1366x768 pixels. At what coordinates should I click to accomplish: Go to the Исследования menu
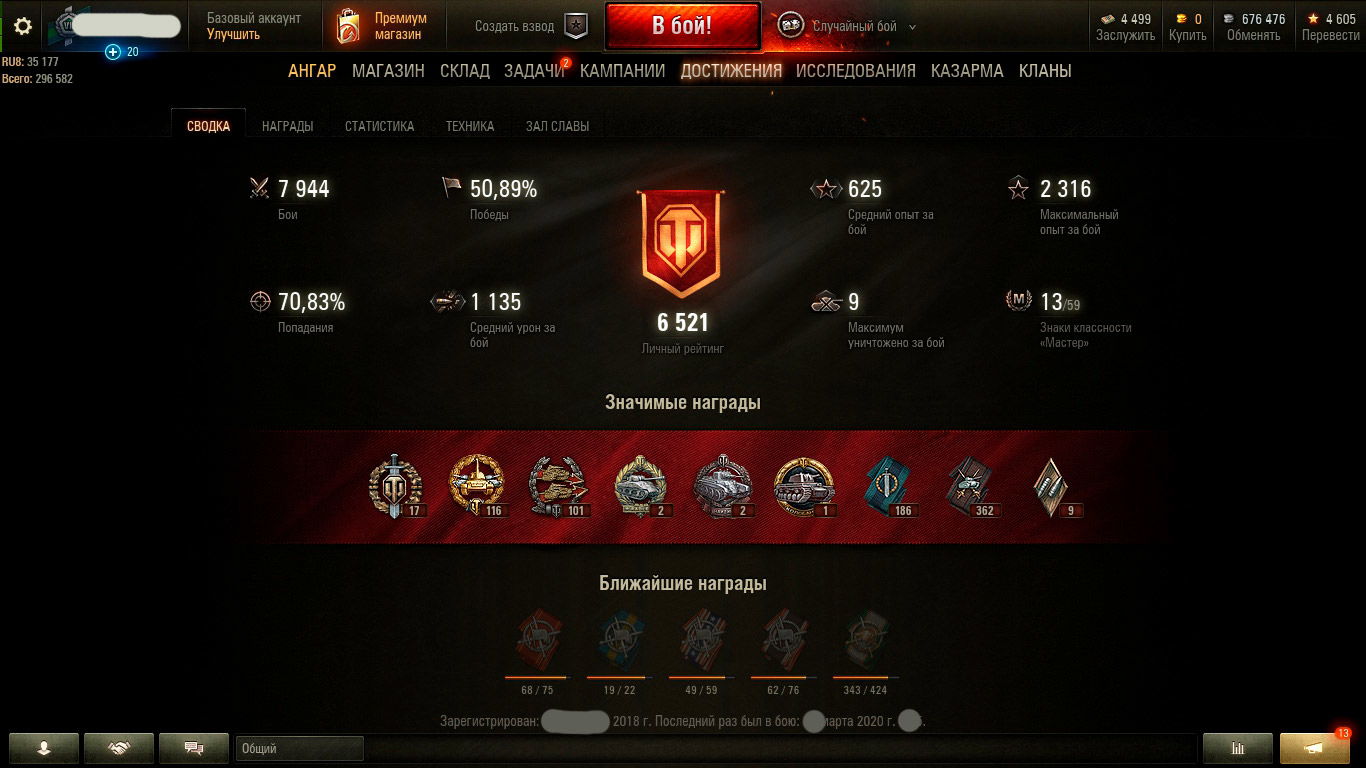tap(856, 71)
